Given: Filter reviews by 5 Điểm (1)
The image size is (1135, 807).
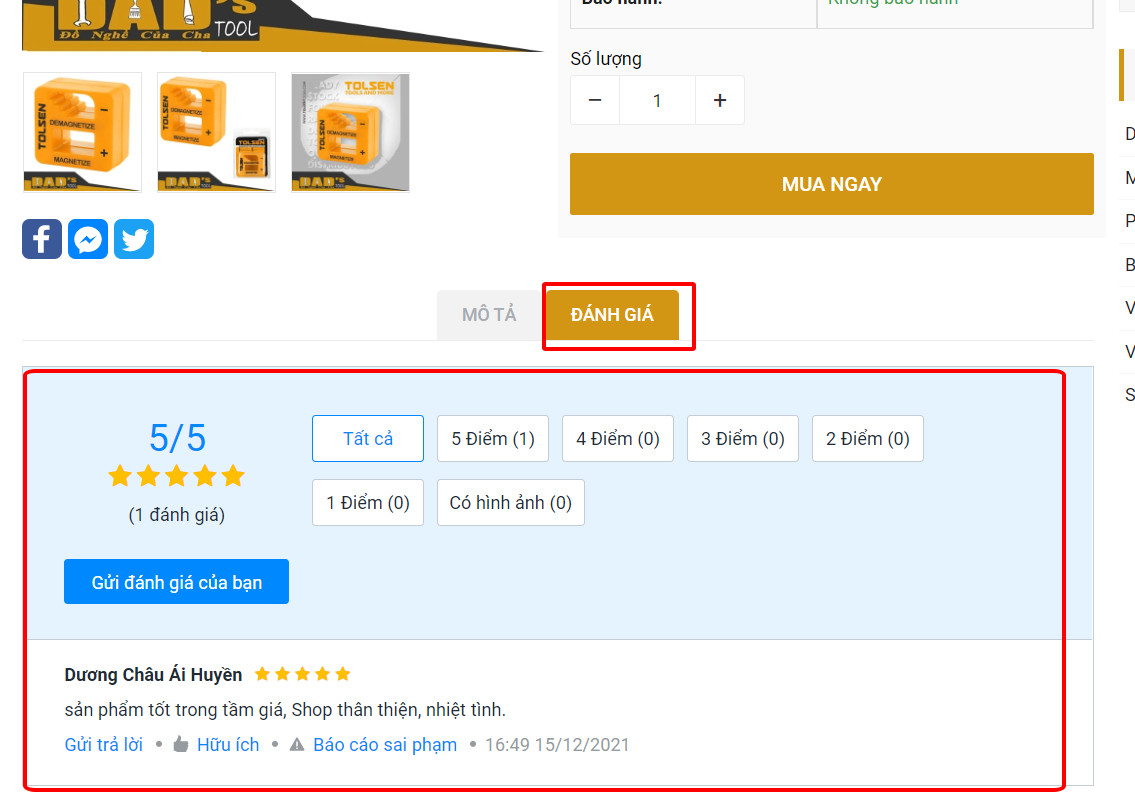Looking at the screenshot, I should (x=493, y=439).
